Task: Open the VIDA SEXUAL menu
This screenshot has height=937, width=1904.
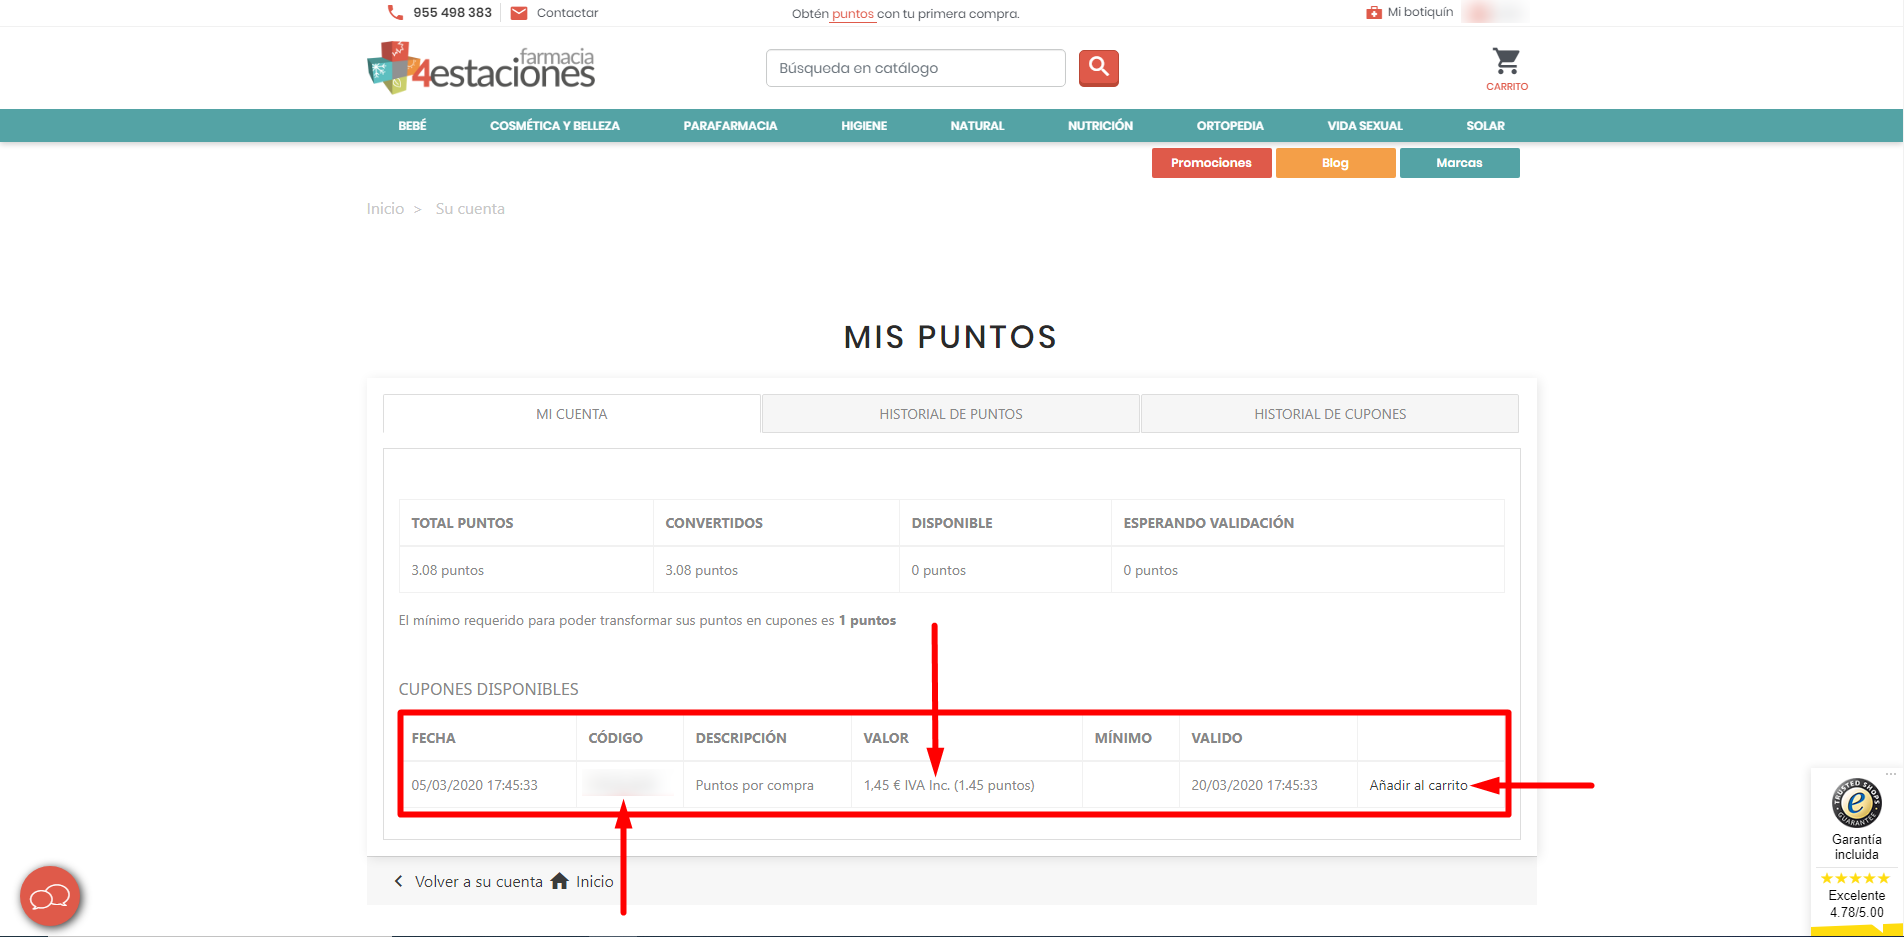Action: (x=1365, y=126)
